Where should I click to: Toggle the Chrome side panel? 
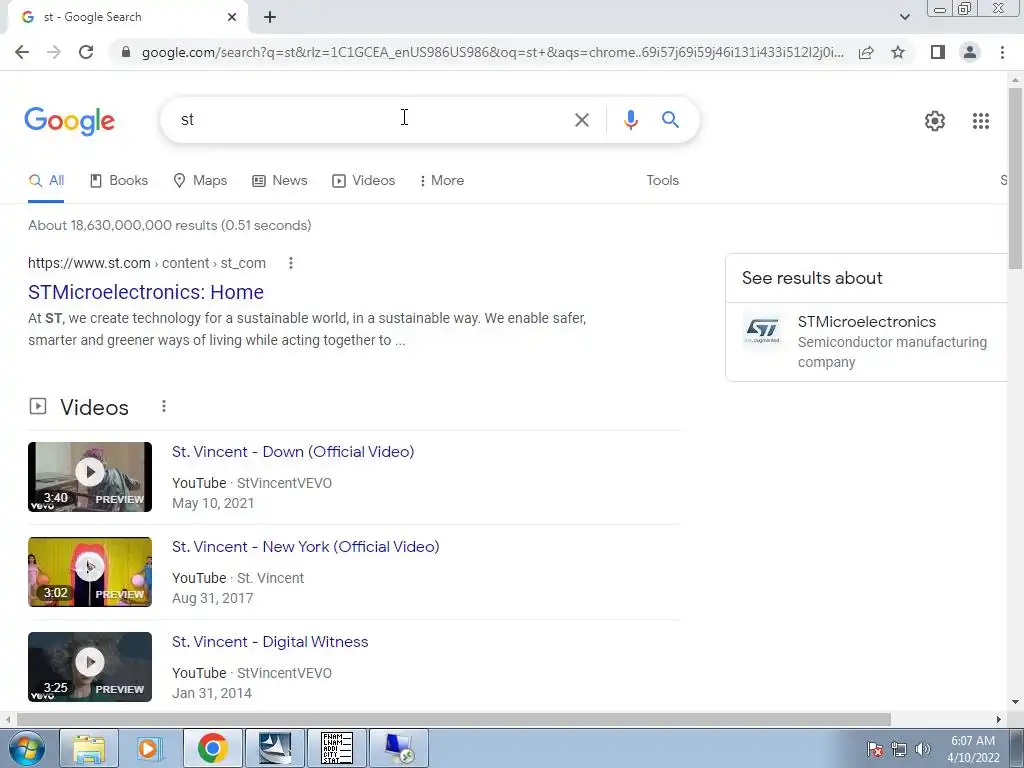(x=938, y=52)
